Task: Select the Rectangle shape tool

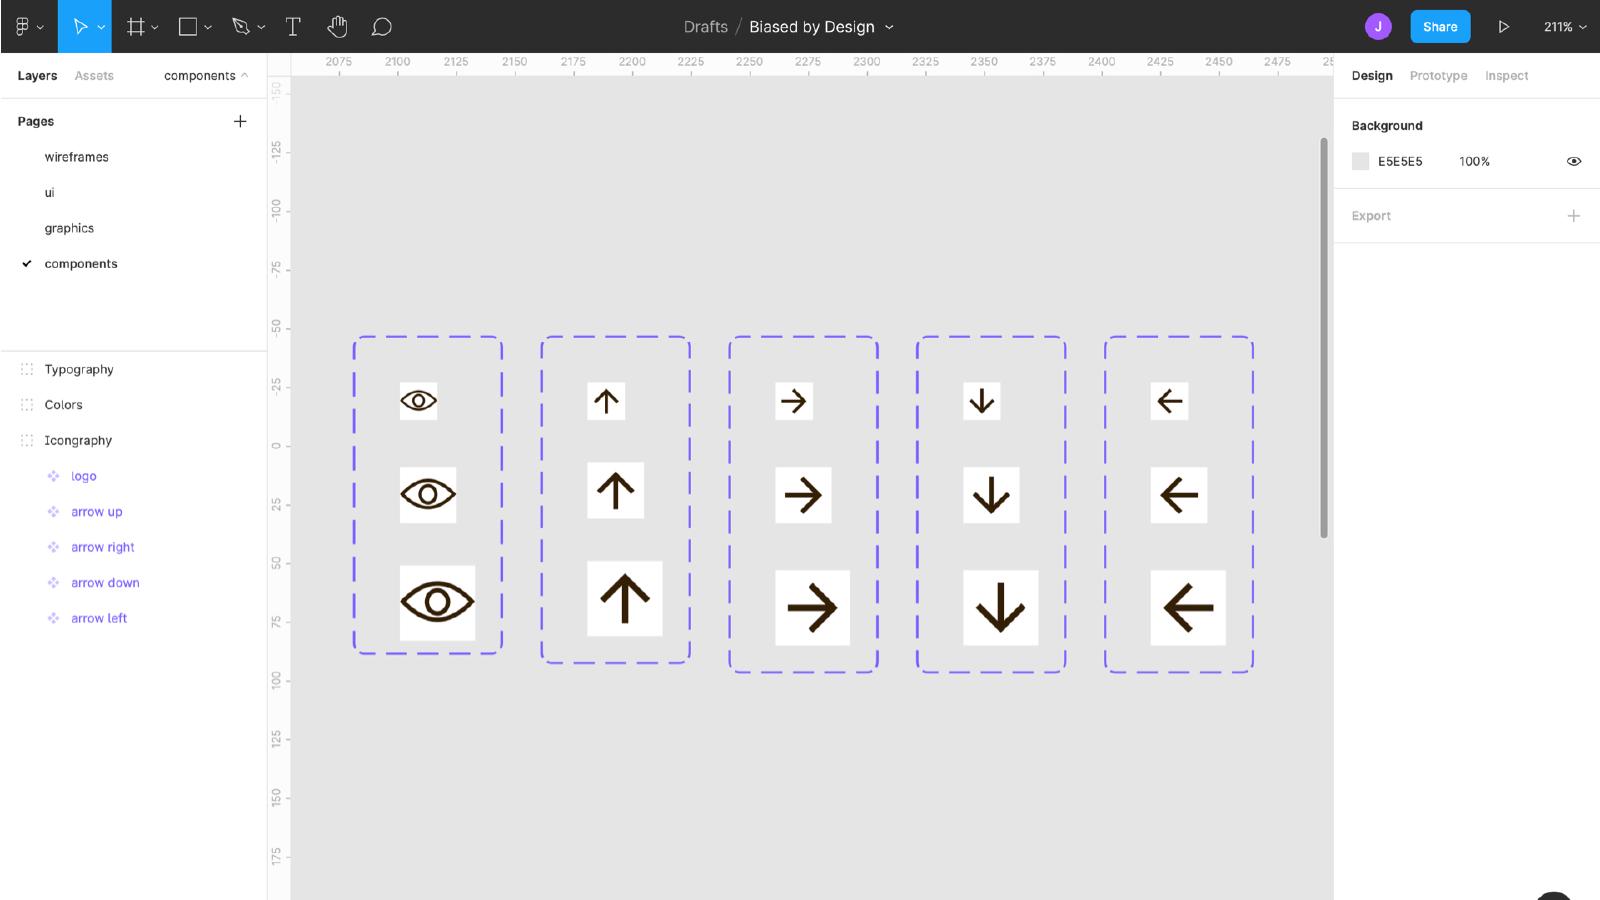Action: click(x=186, y=26)
